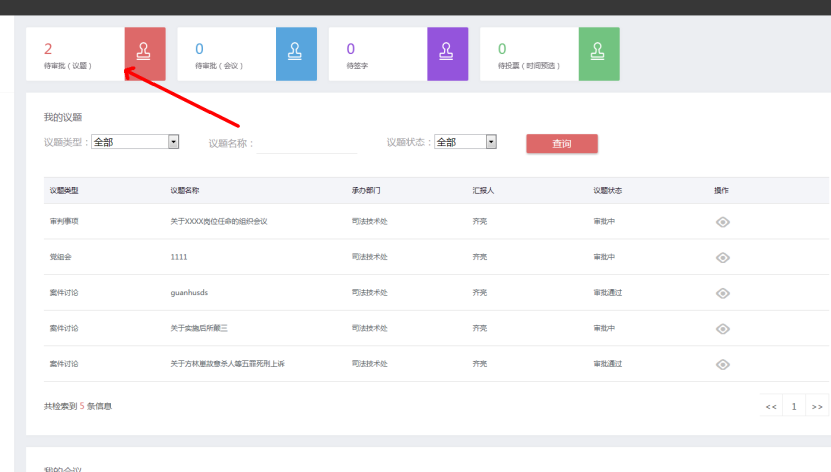This screenshot has width=831, height=472.
Task: Click the 议题名称 column header
Action: [185, 190]
